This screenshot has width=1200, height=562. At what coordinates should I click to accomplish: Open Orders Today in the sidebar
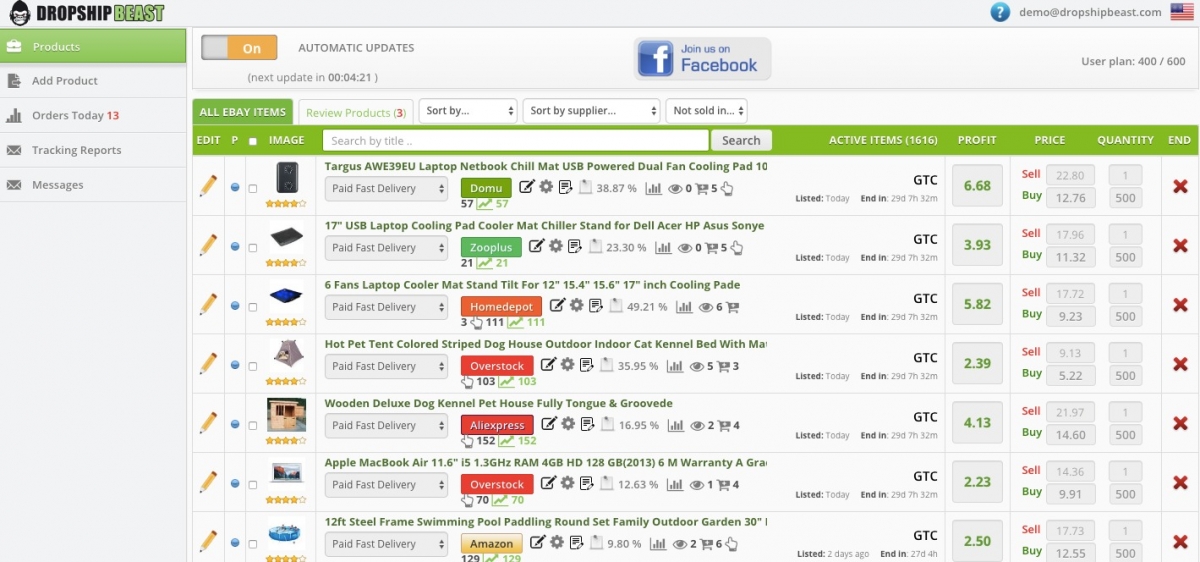tap(75, 115)
